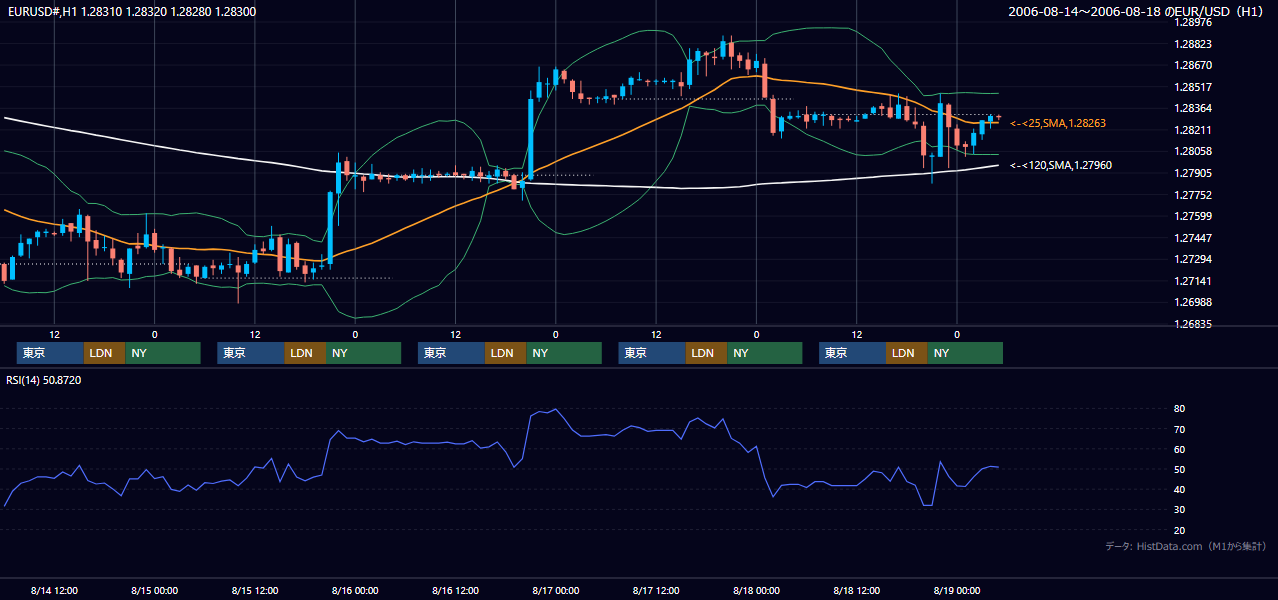Select price level 1.26988
The image size is (1278, 600).
coord(1193,302)
